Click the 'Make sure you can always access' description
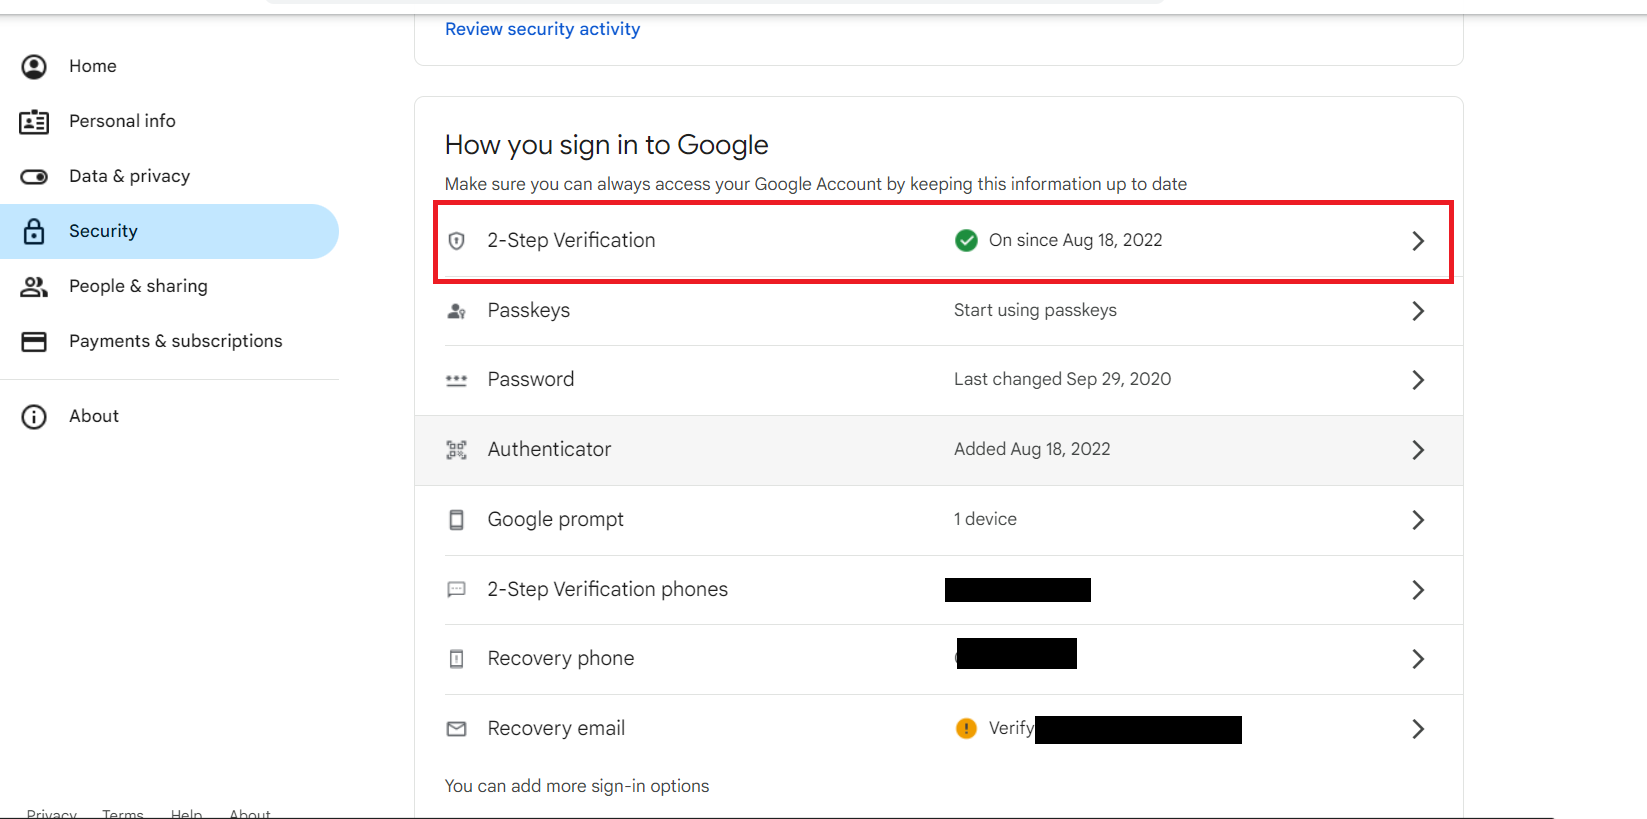The image size is (1647, 819). [x=816, y=184]
